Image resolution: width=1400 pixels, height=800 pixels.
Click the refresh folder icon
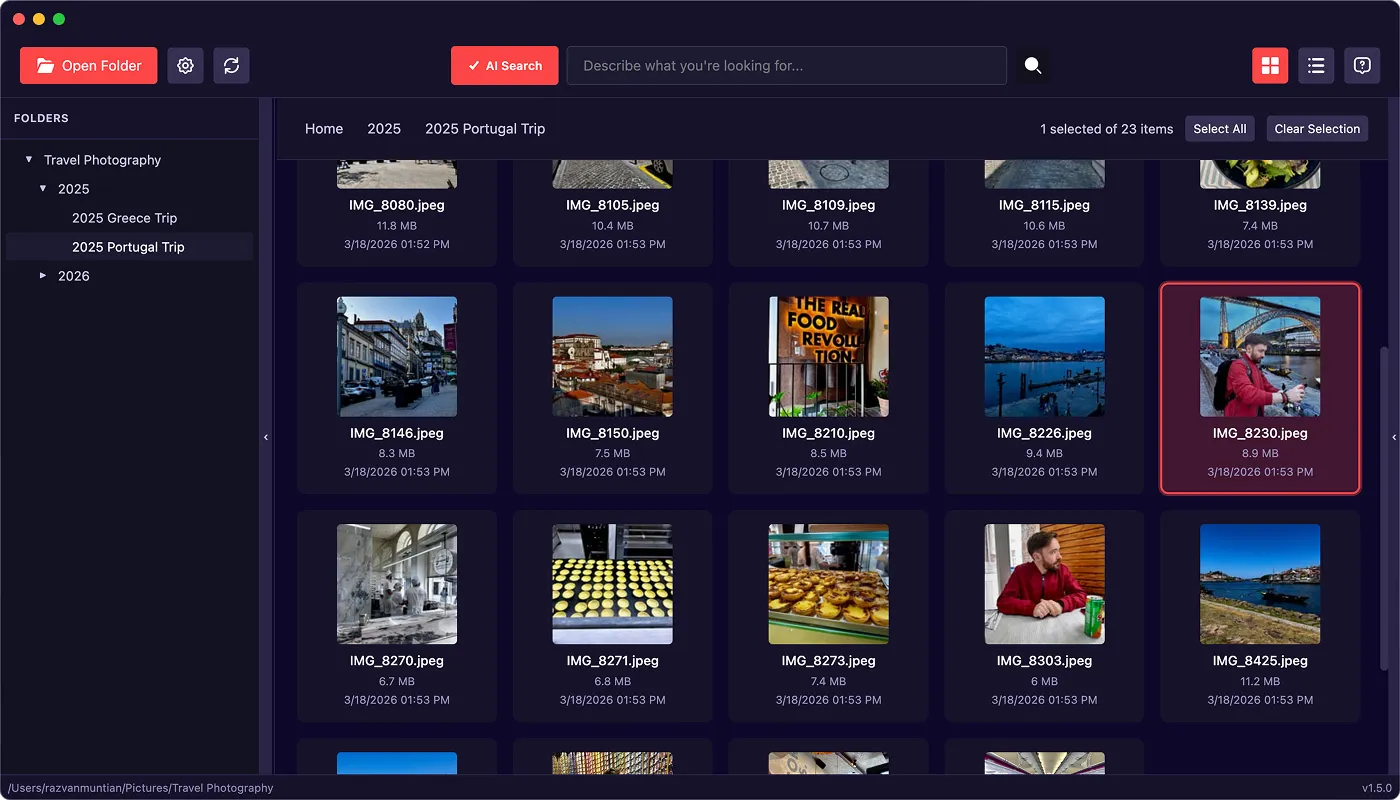[x=231, y=66]
